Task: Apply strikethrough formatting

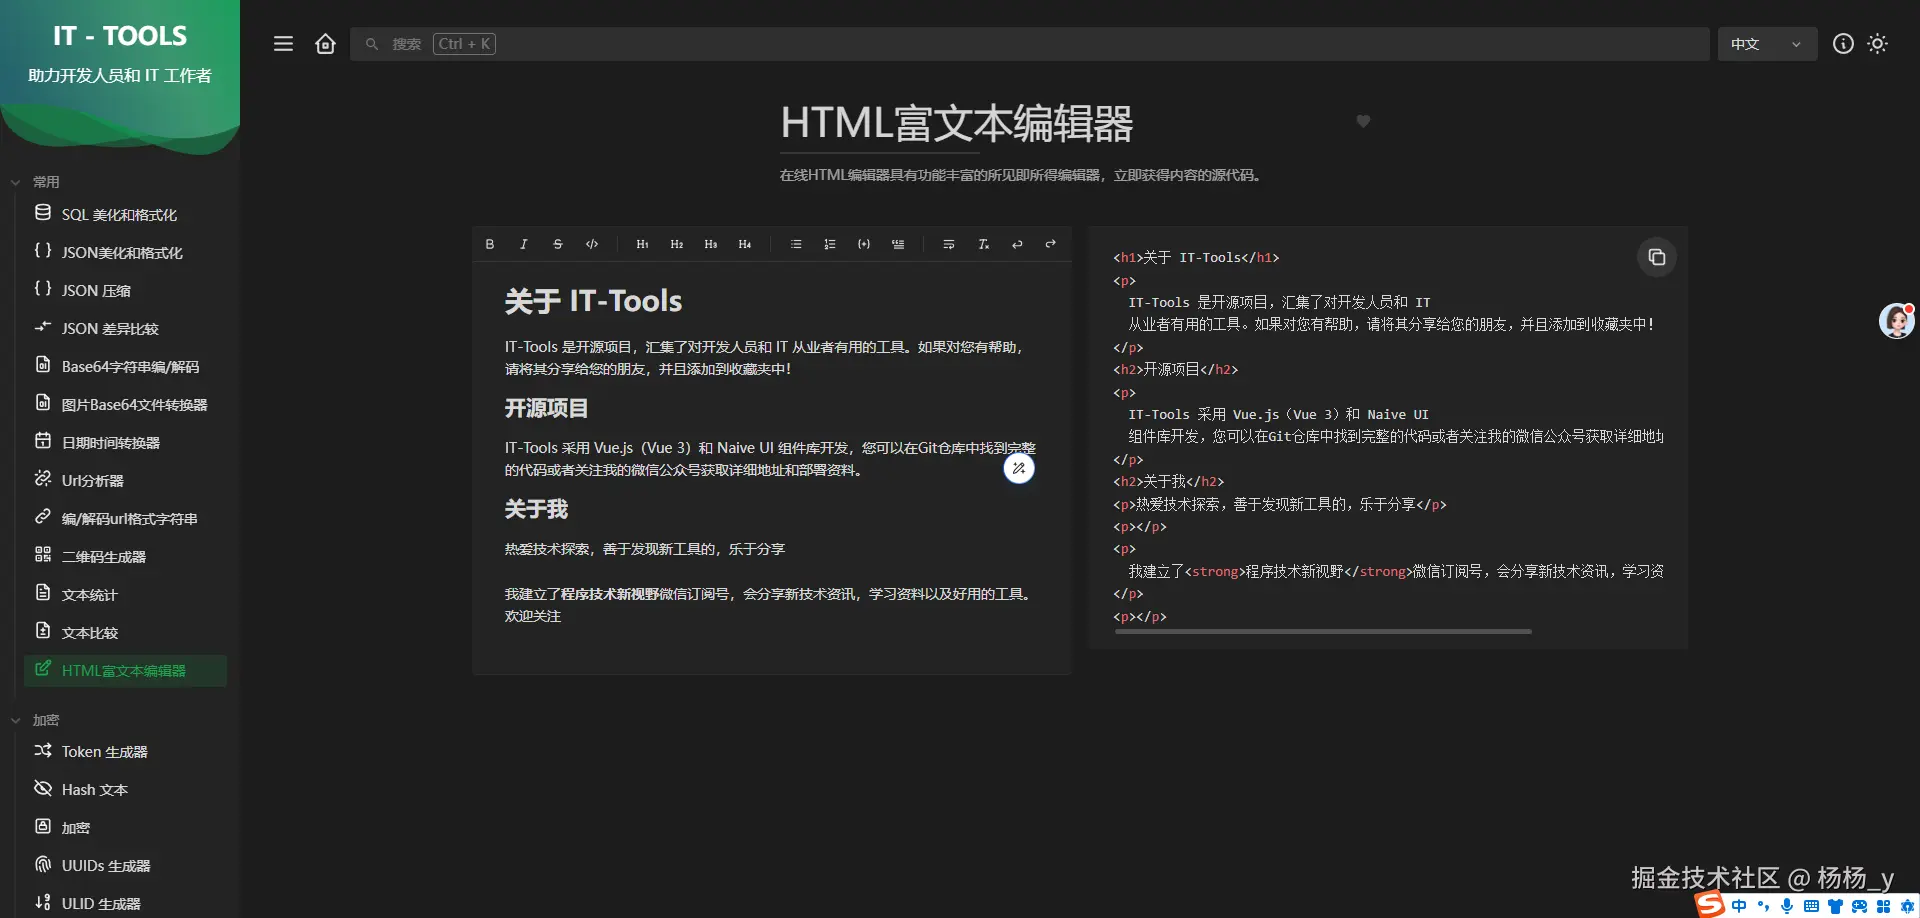Action: tap(558, 244)
